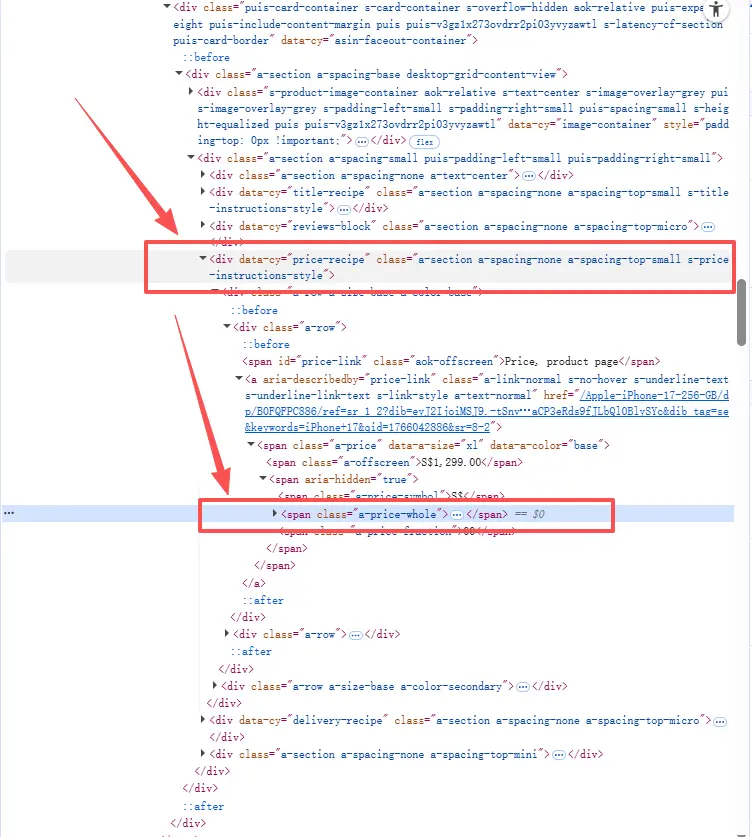Click ellipsis badge in a-spacing-top-mini div
This screenshot has height=837, width=752.
point(559,755)
